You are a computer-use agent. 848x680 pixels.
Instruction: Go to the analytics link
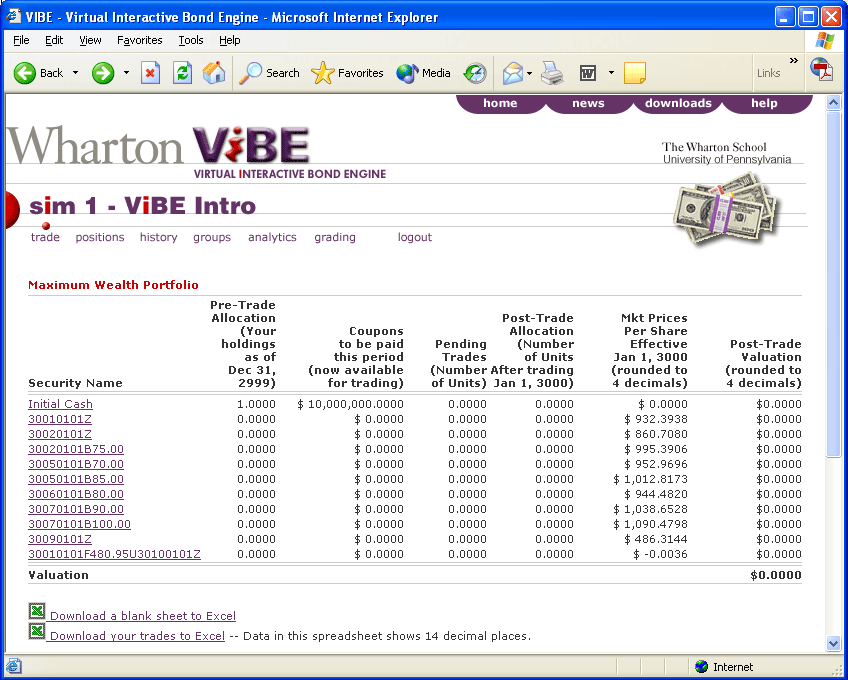point(273,237)
